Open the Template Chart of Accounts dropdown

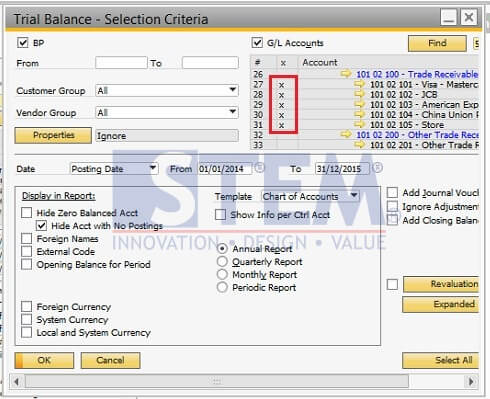click(354, 196)
